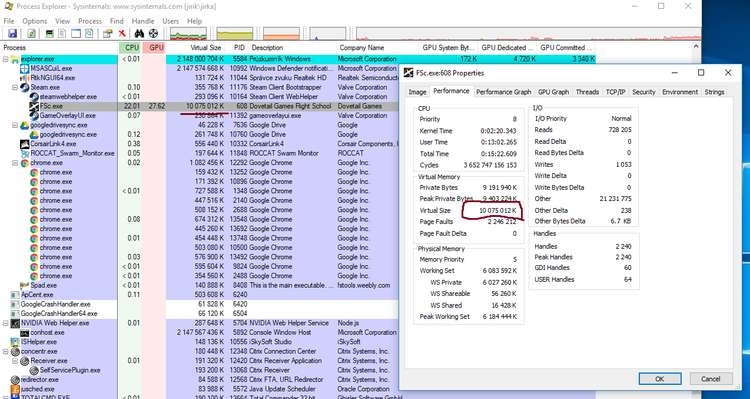Sort by the PID column header
This screenshot has width=750, height=399.
point(237,47)
